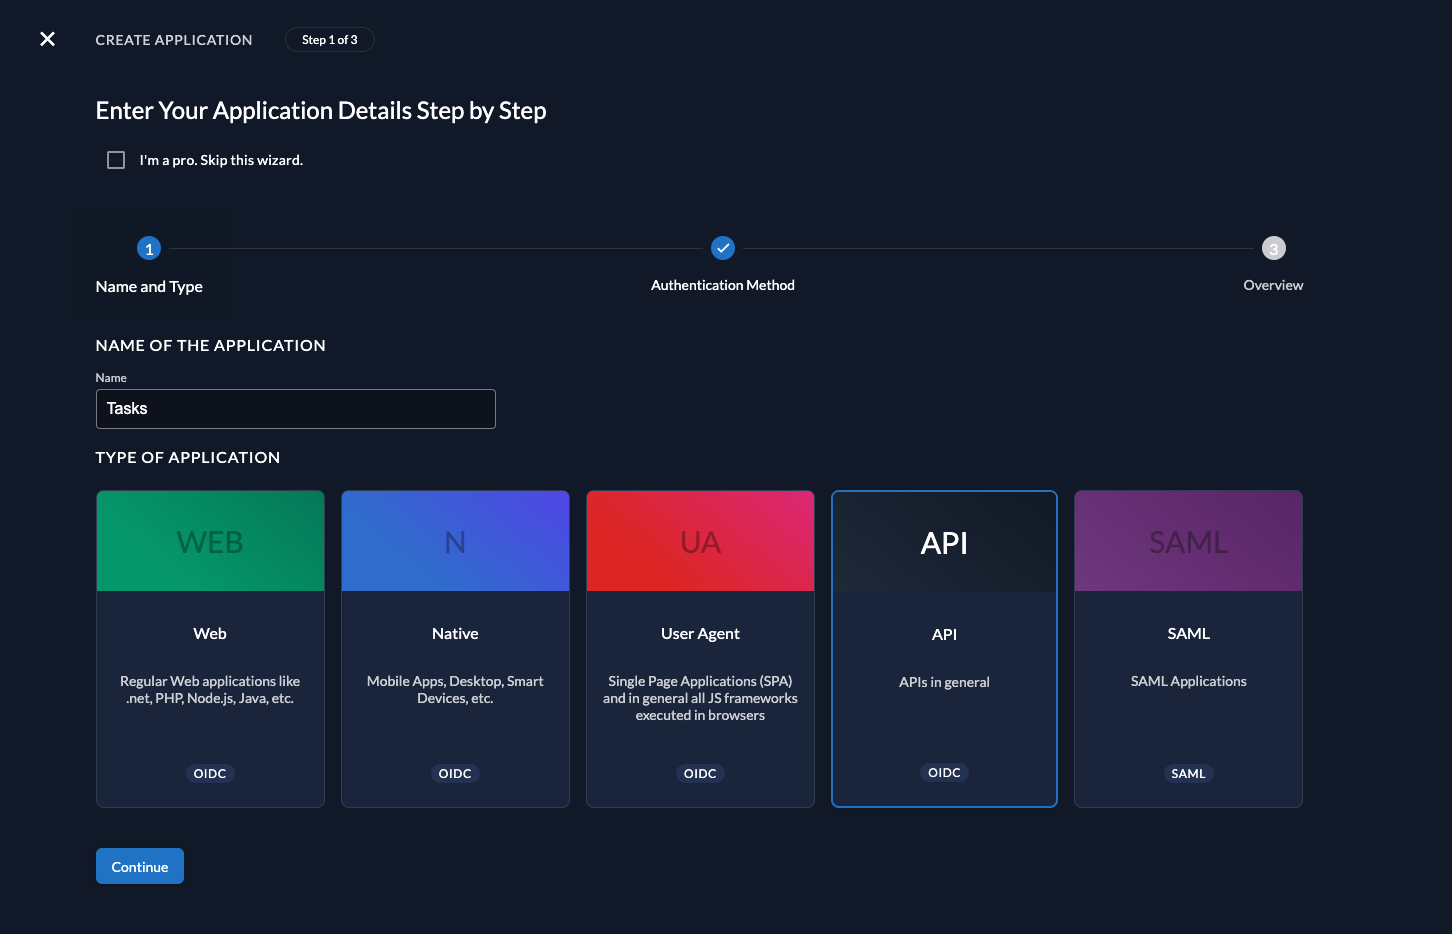The width and height of the screenshot is (1452, 934).
Task: Click the Overview step label
Action: [x=1273, y=285]
